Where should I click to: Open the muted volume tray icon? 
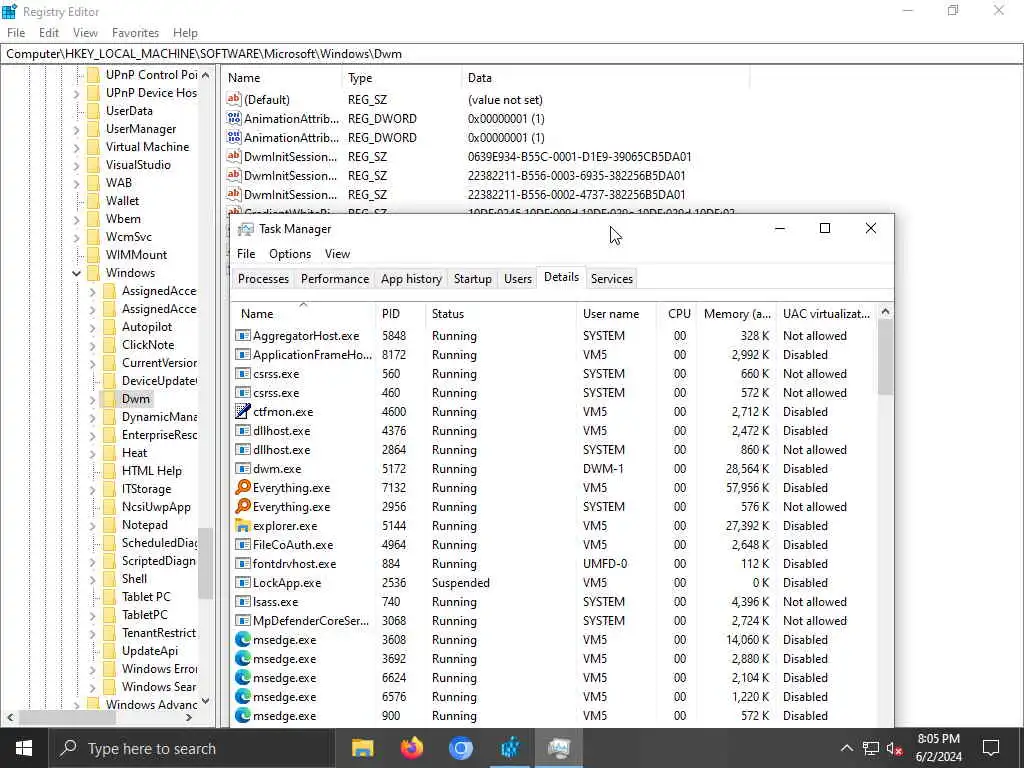pos(895,748)
